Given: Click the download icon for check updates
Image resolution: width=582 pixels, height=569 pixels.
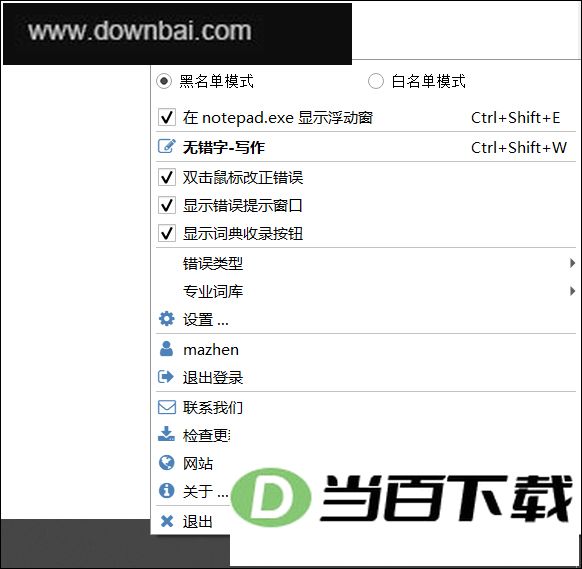Looking at the screenshot, I should [x=166, y=434].
